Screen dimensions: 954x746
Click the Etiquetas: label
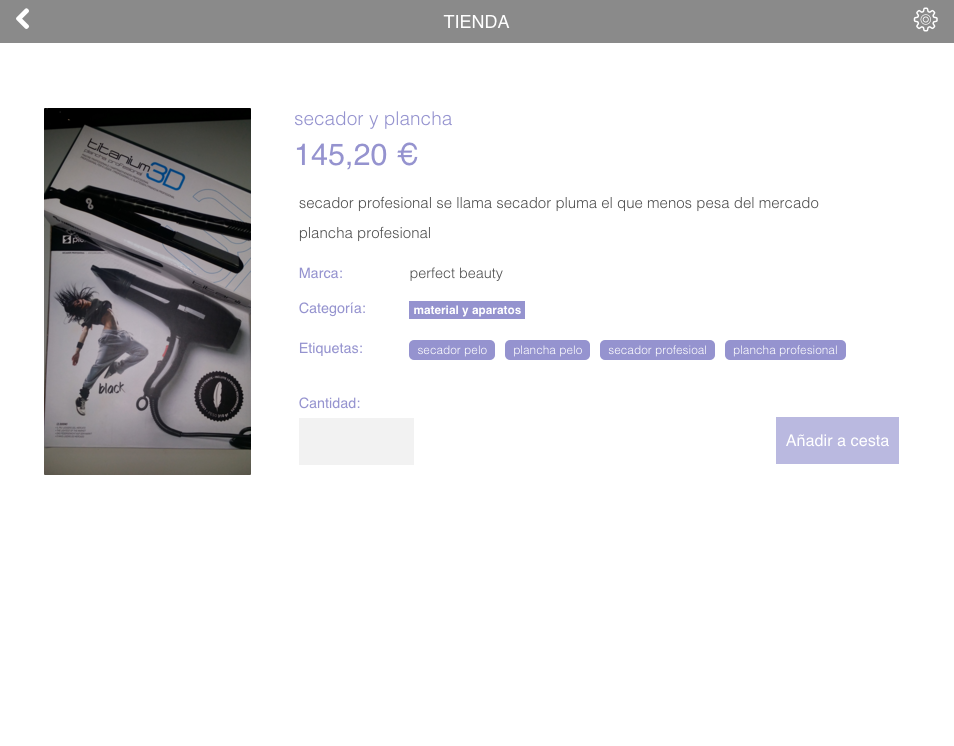coord(330,349)
